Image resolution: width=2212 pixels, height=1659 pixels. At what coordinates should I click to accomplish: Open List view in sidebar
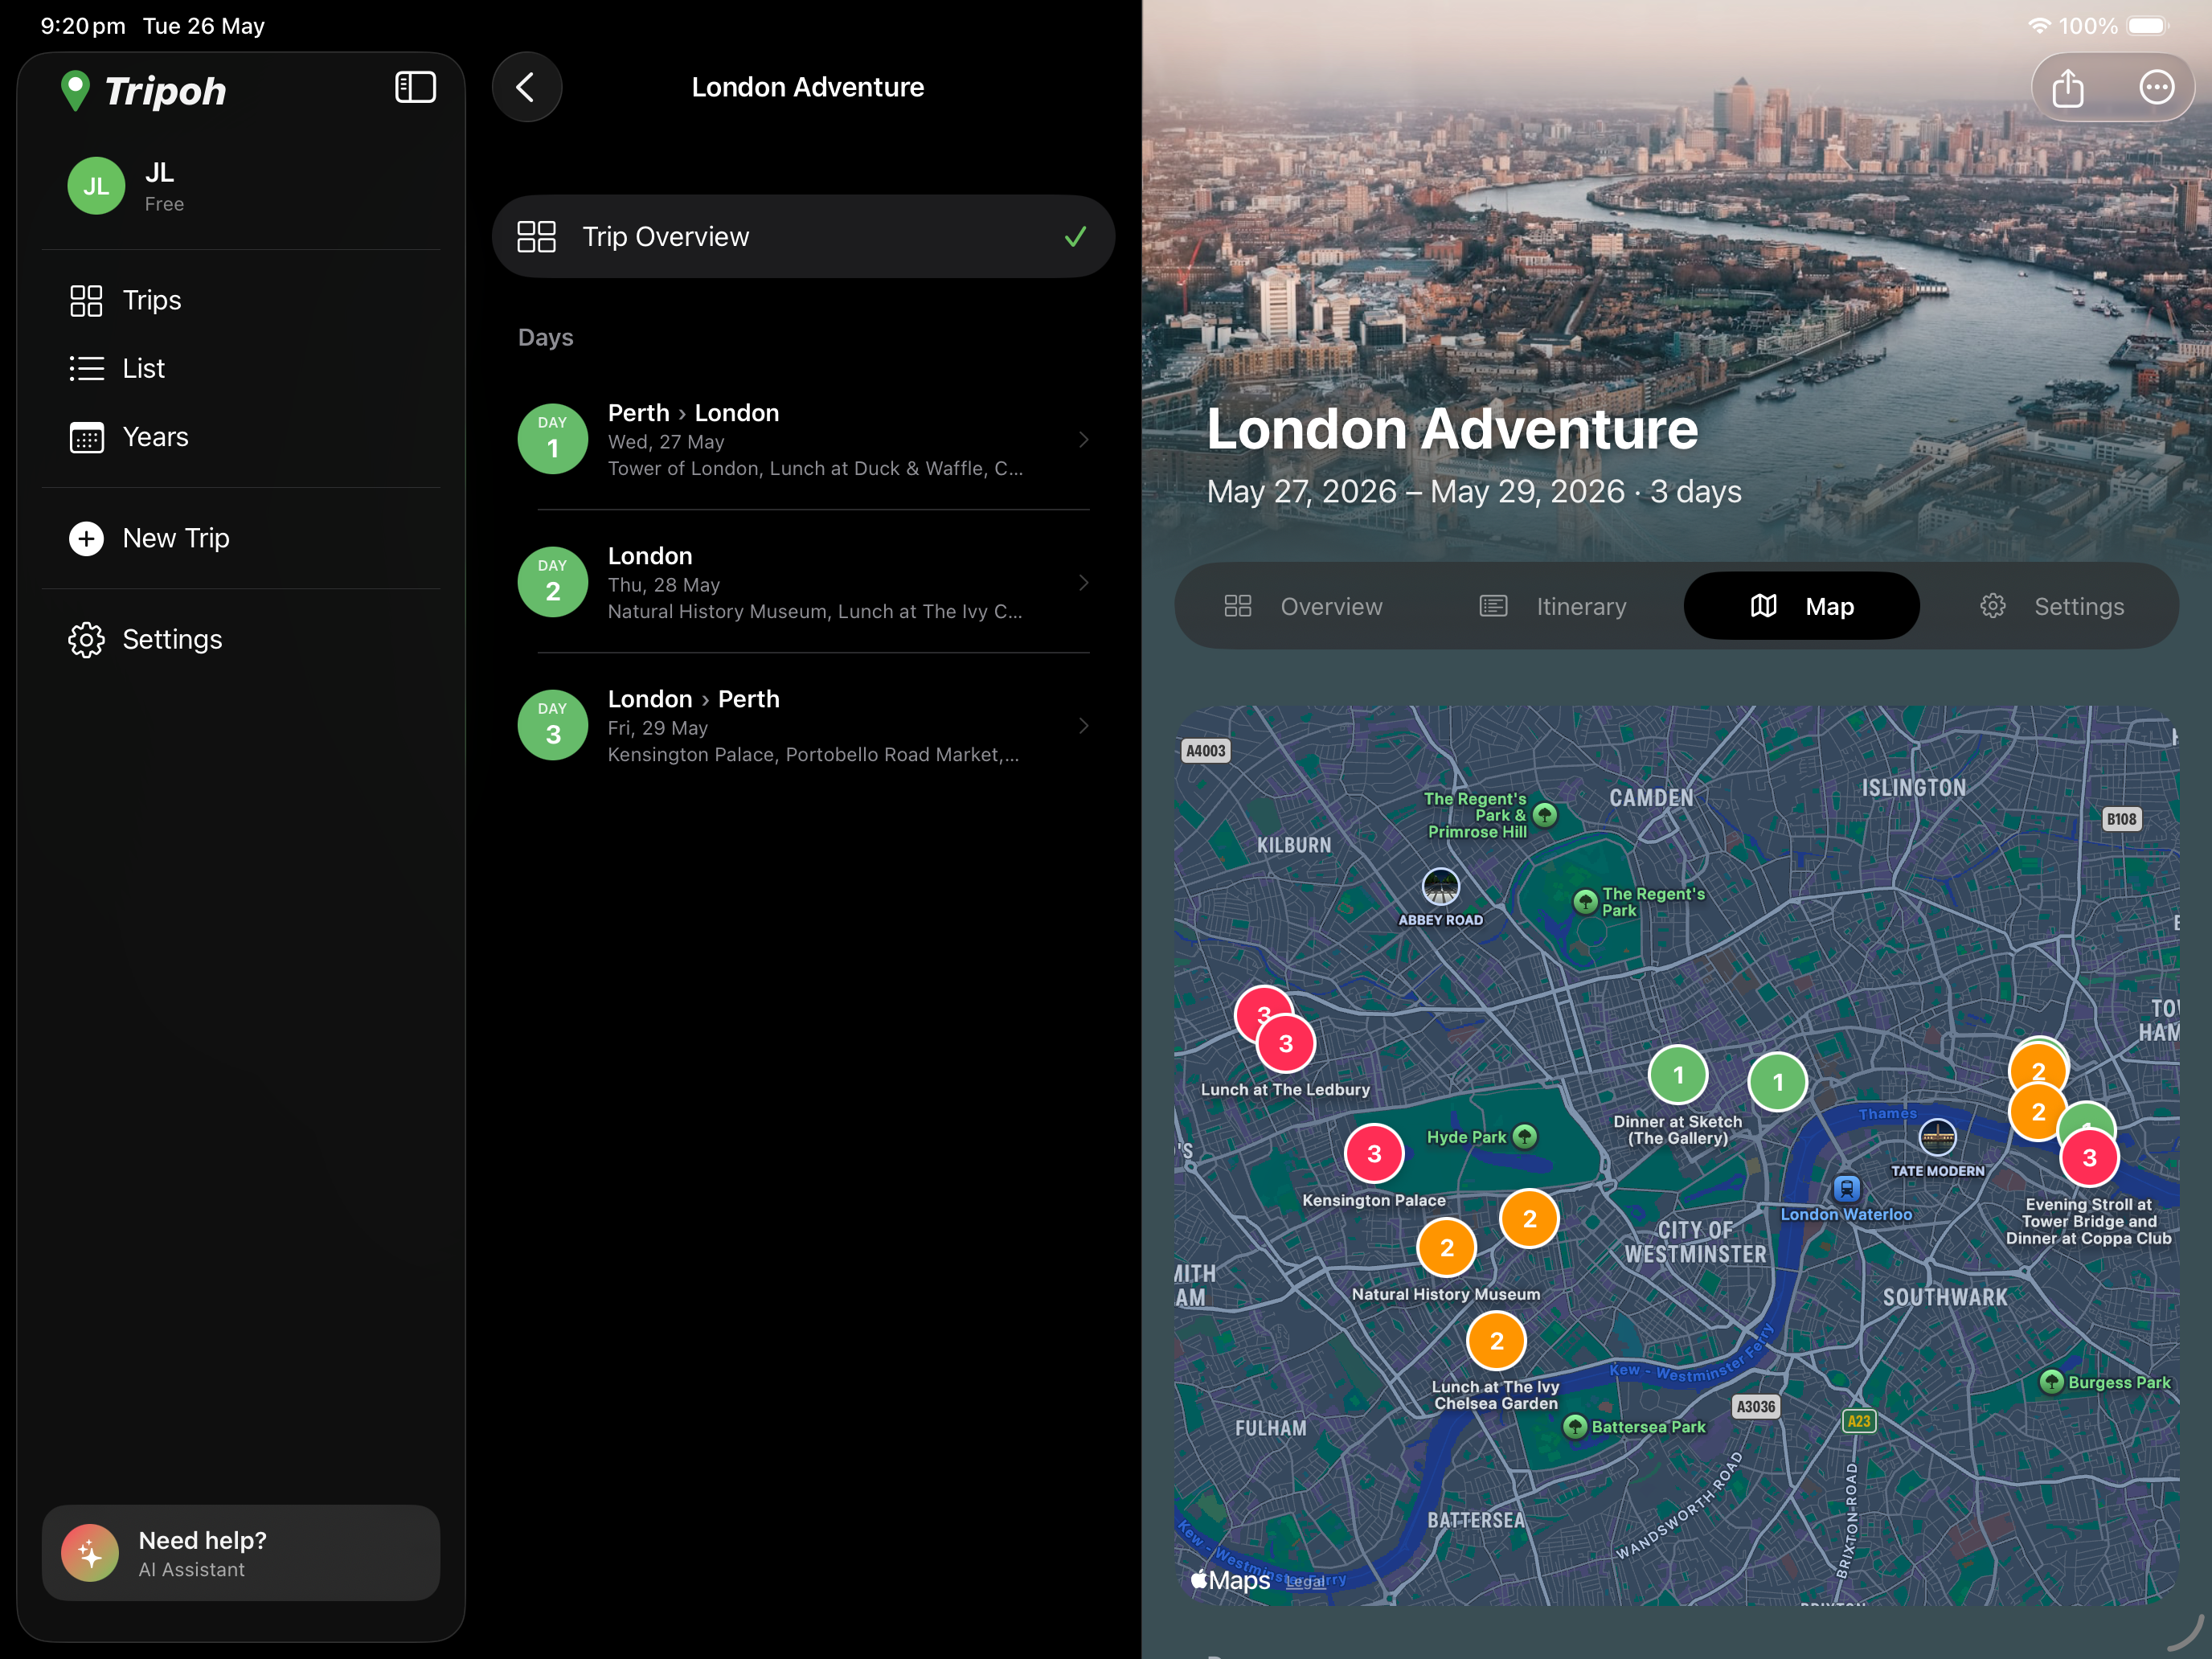(x=241, y=368)
